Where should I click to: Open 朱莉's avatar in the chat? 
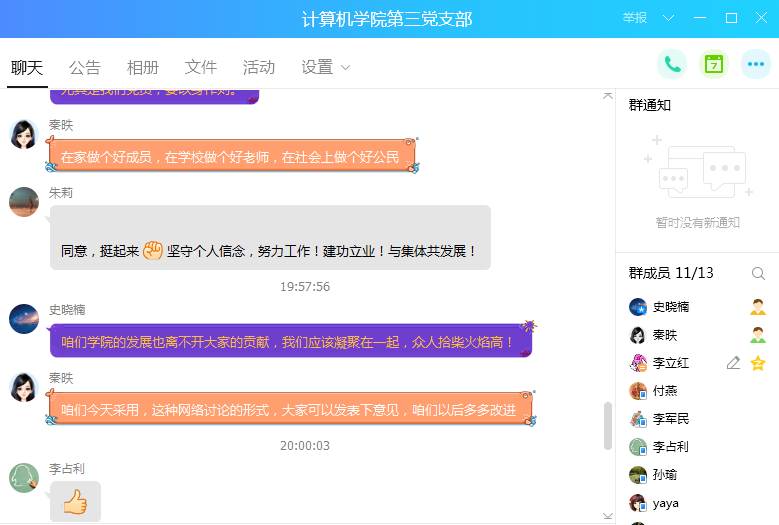[x=24, y=201]
